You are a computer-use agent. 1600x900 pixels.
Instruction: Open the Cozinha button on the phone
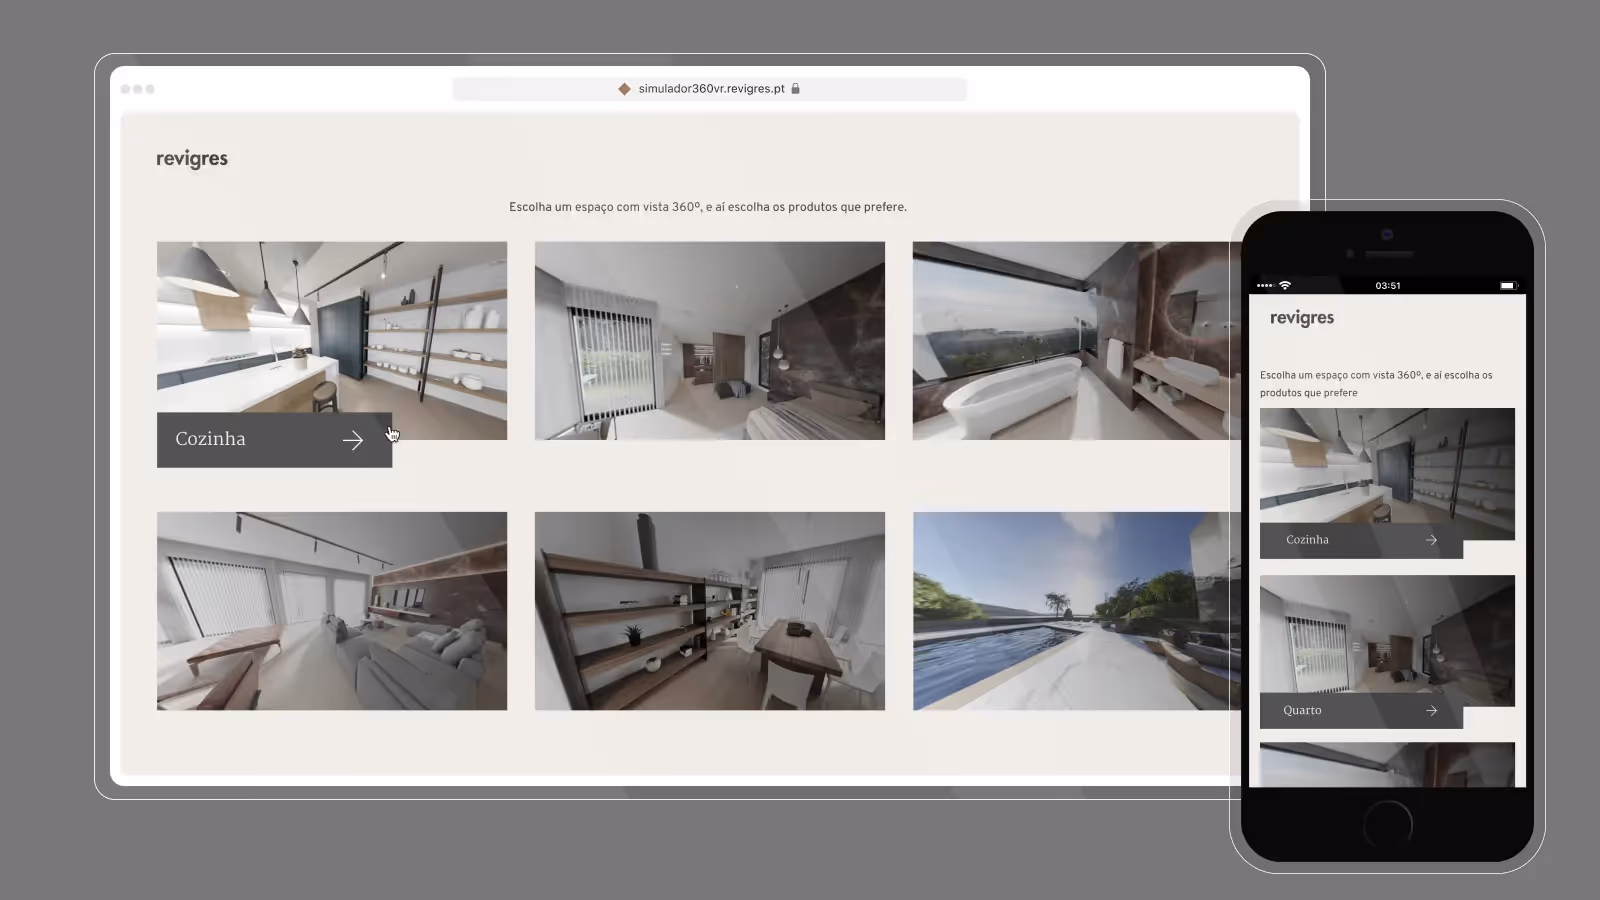1361,540
